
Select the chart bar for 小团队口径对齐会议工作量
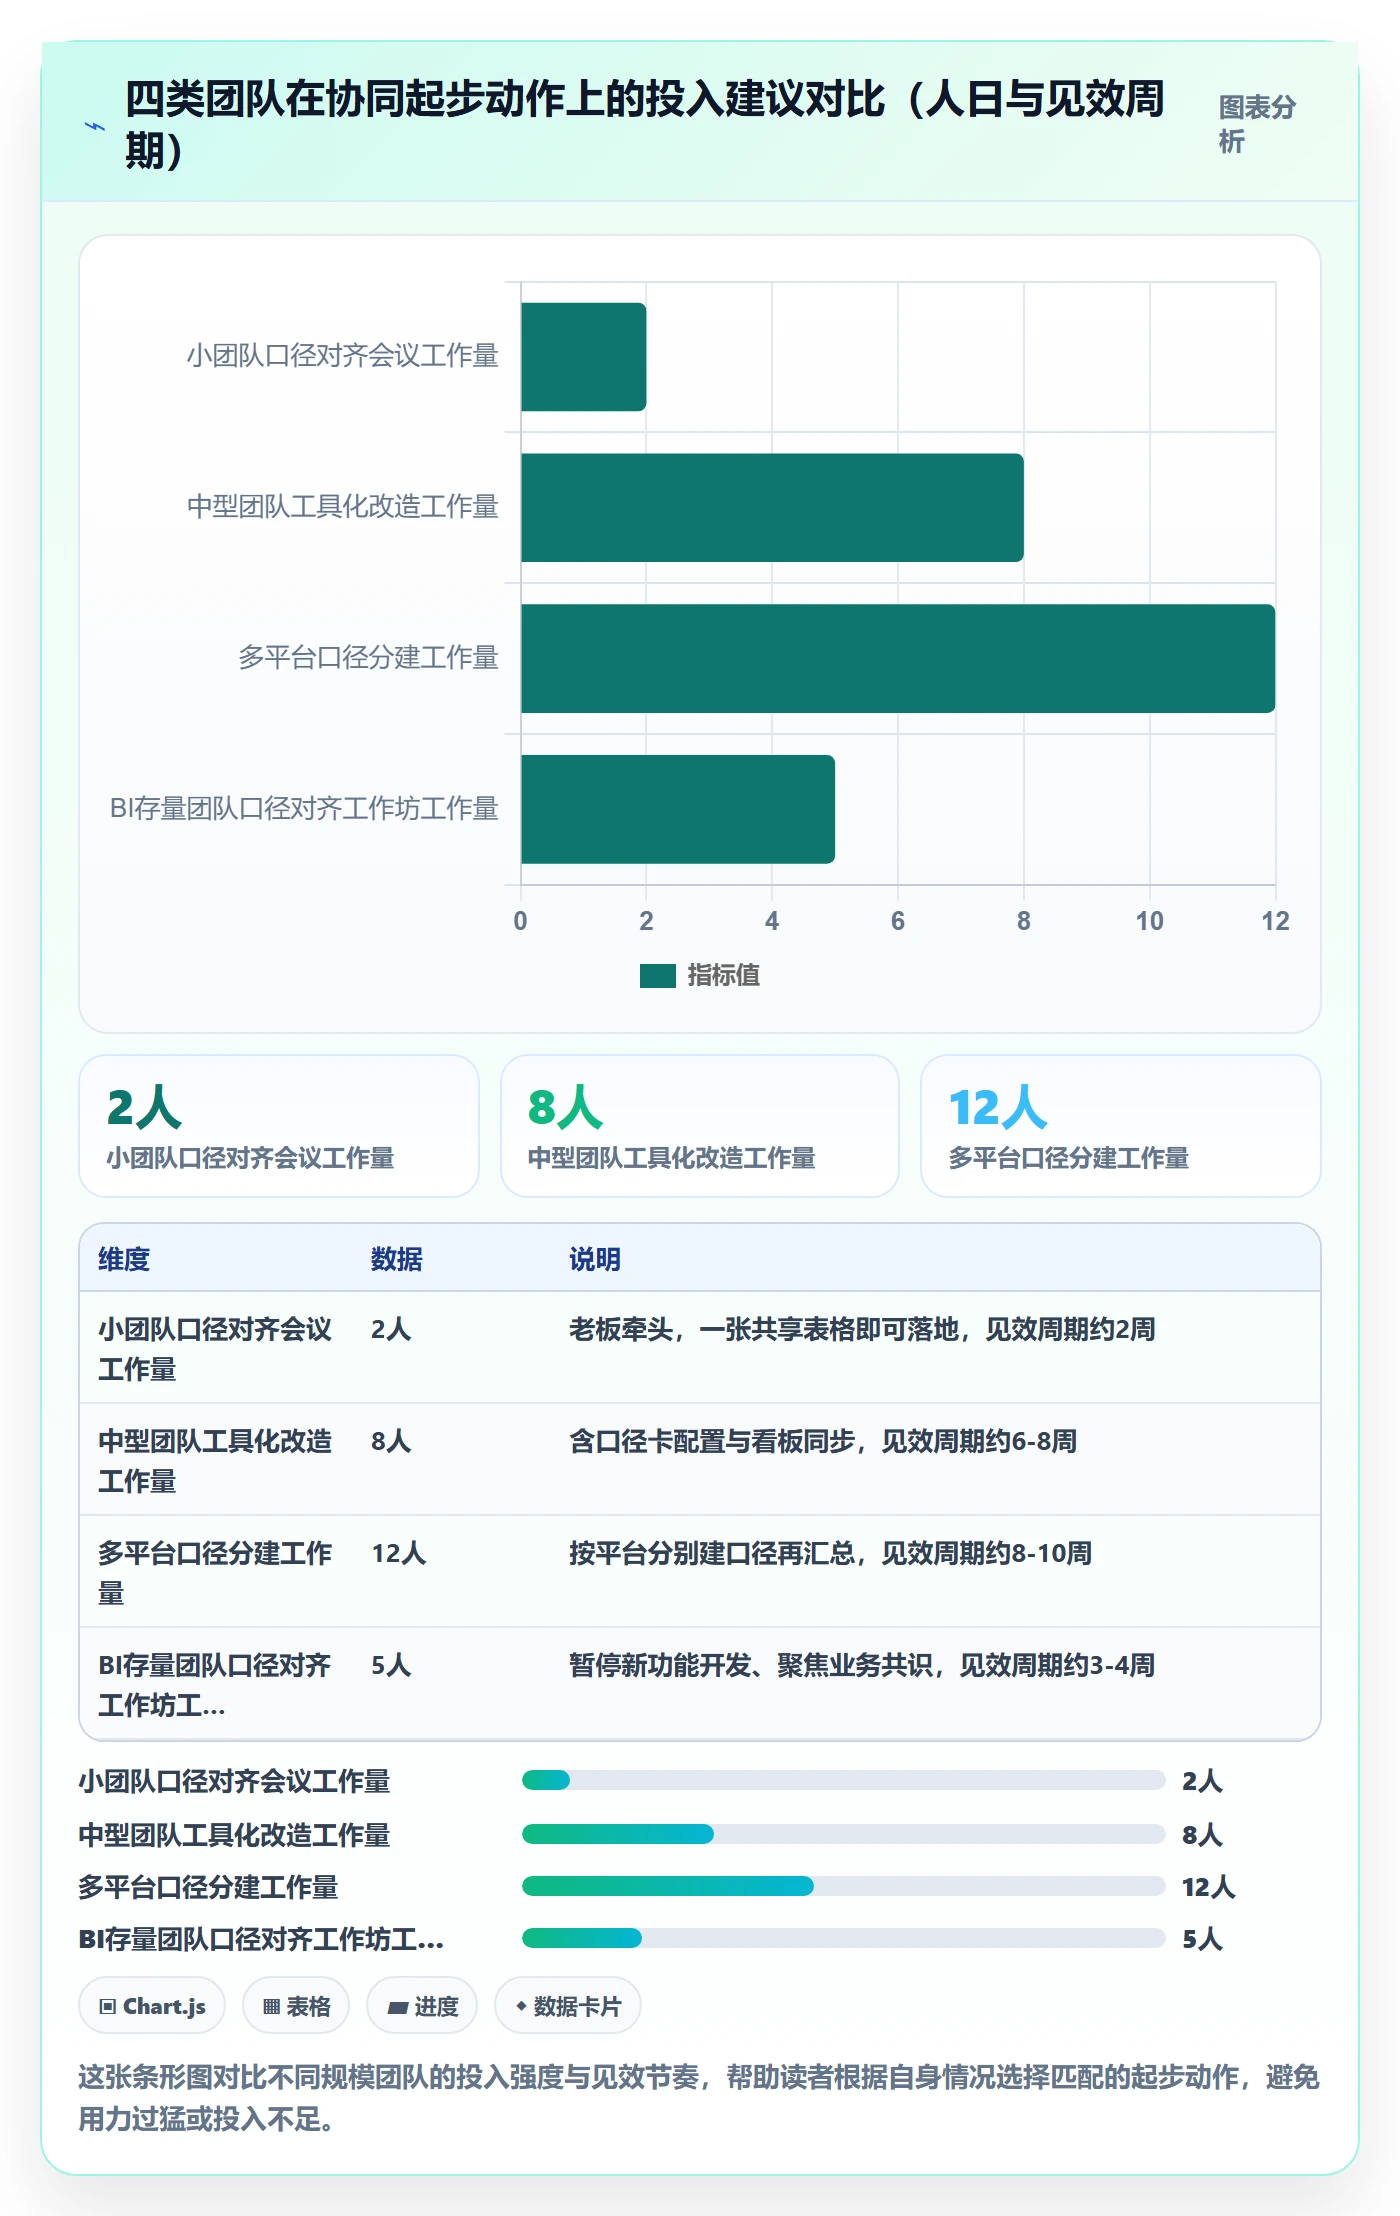click(583, 357)
